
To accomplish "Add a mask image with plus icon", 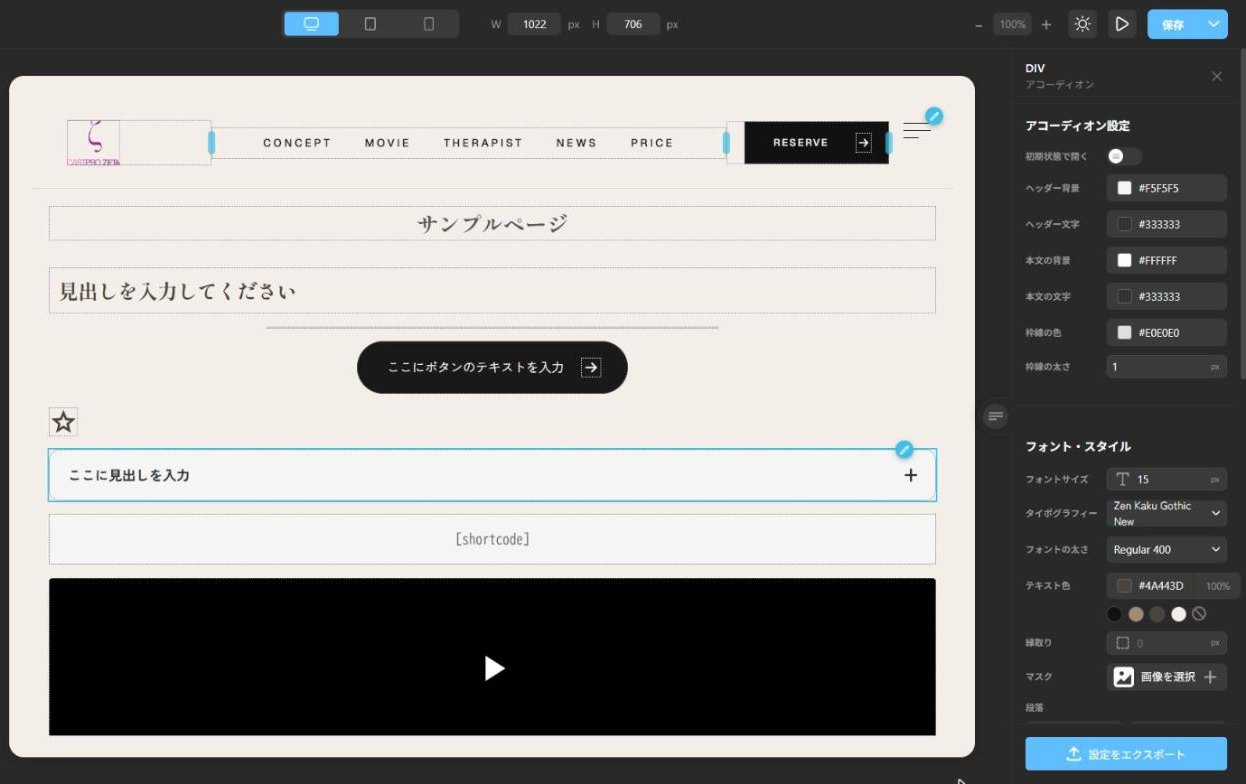I will pos(1210,677).
